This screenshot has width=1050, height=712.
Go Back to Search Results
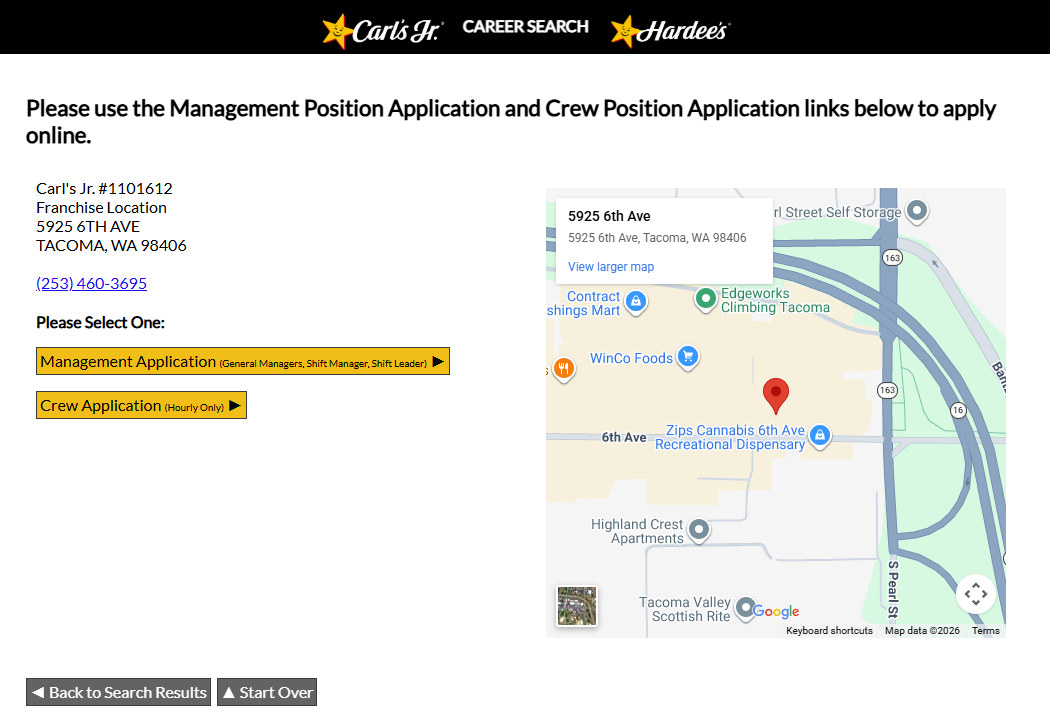tap(119, 692)
